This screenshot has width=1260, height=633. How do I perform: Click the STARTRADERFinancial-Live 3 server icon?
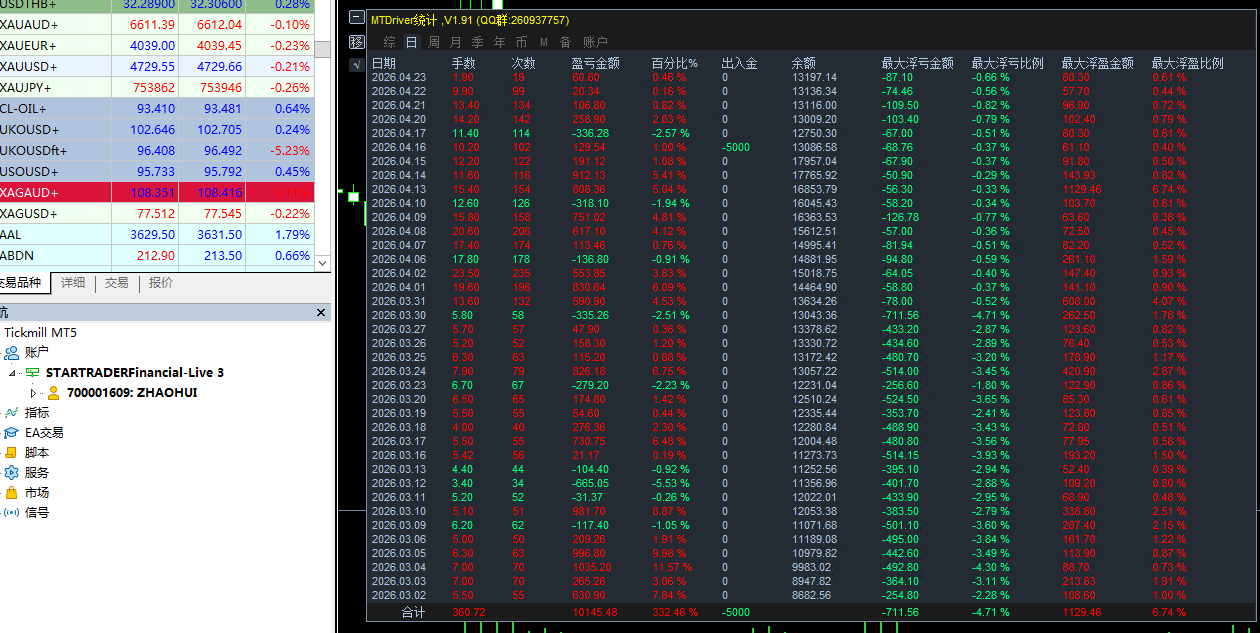33,372
